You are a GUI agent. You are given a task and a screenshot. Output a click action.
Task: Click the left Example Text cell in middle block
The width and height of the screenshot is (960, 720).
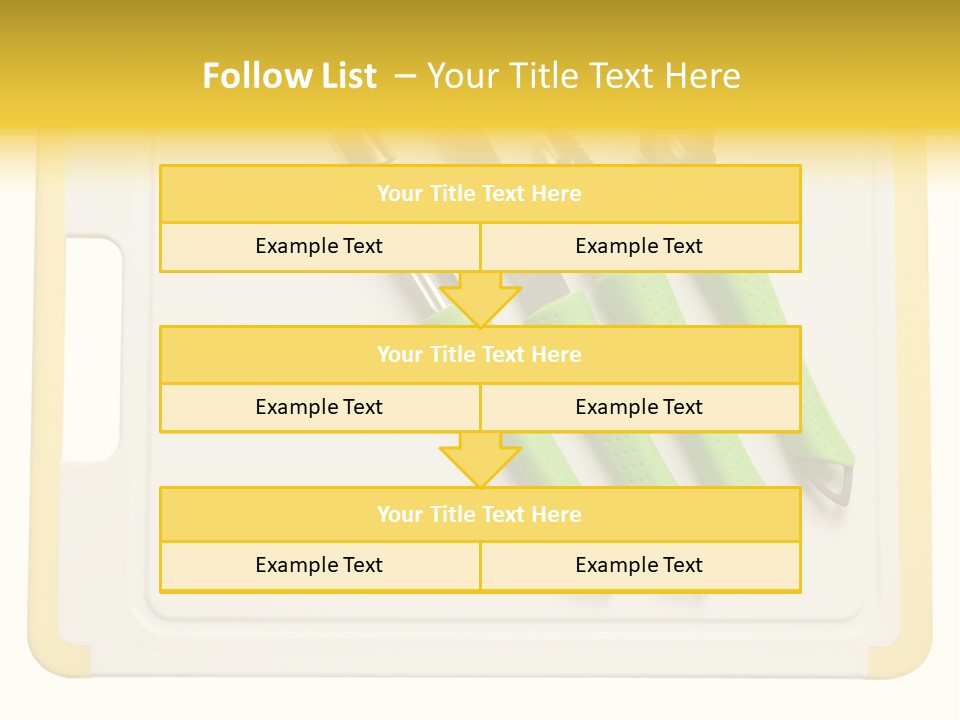(x=320, y=408)
